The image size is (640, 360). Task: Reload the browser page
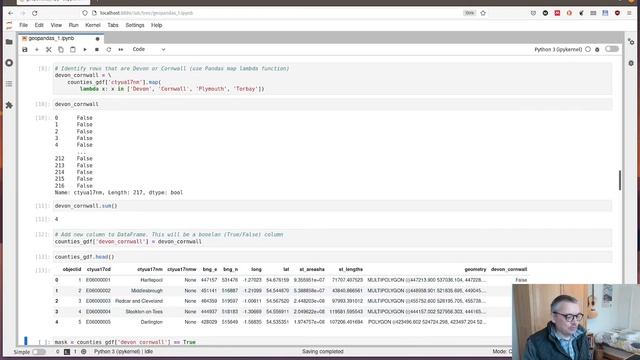click(x=35, y=13)
